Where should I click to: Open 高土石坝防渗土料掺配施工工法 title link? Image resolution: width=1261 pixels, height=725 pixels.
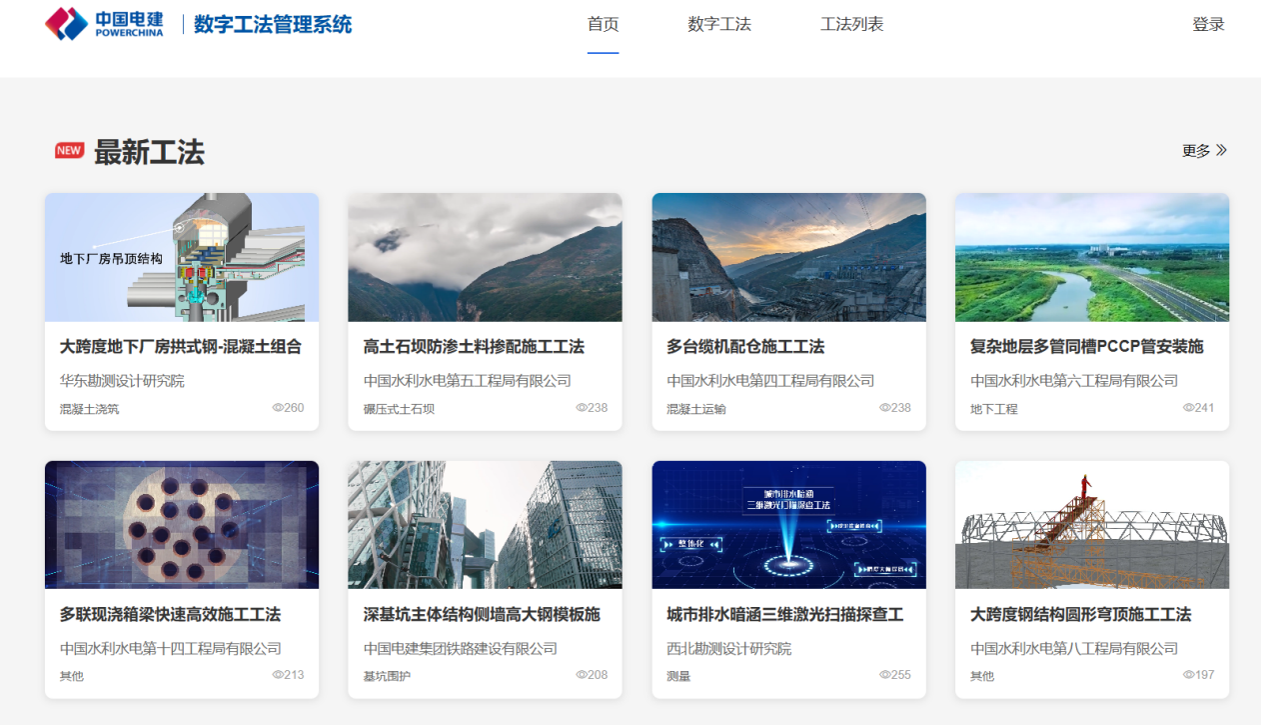(x=473, y=347)
